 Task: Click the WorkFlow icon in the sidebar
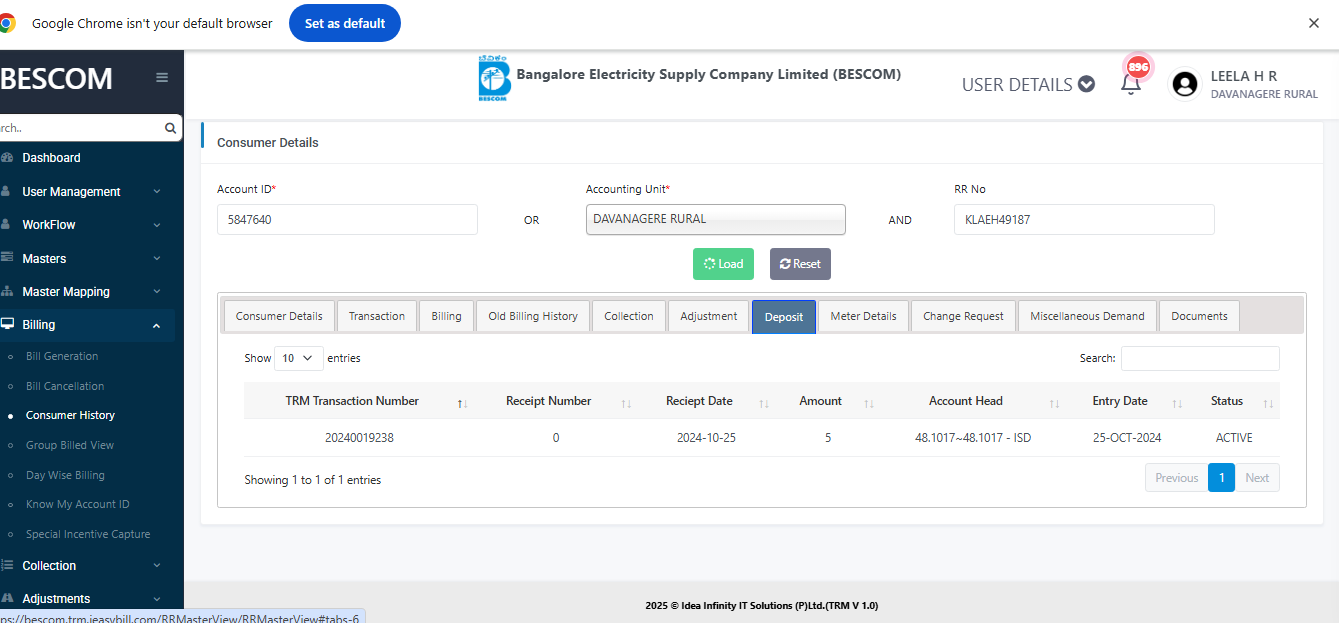[6, 225]
